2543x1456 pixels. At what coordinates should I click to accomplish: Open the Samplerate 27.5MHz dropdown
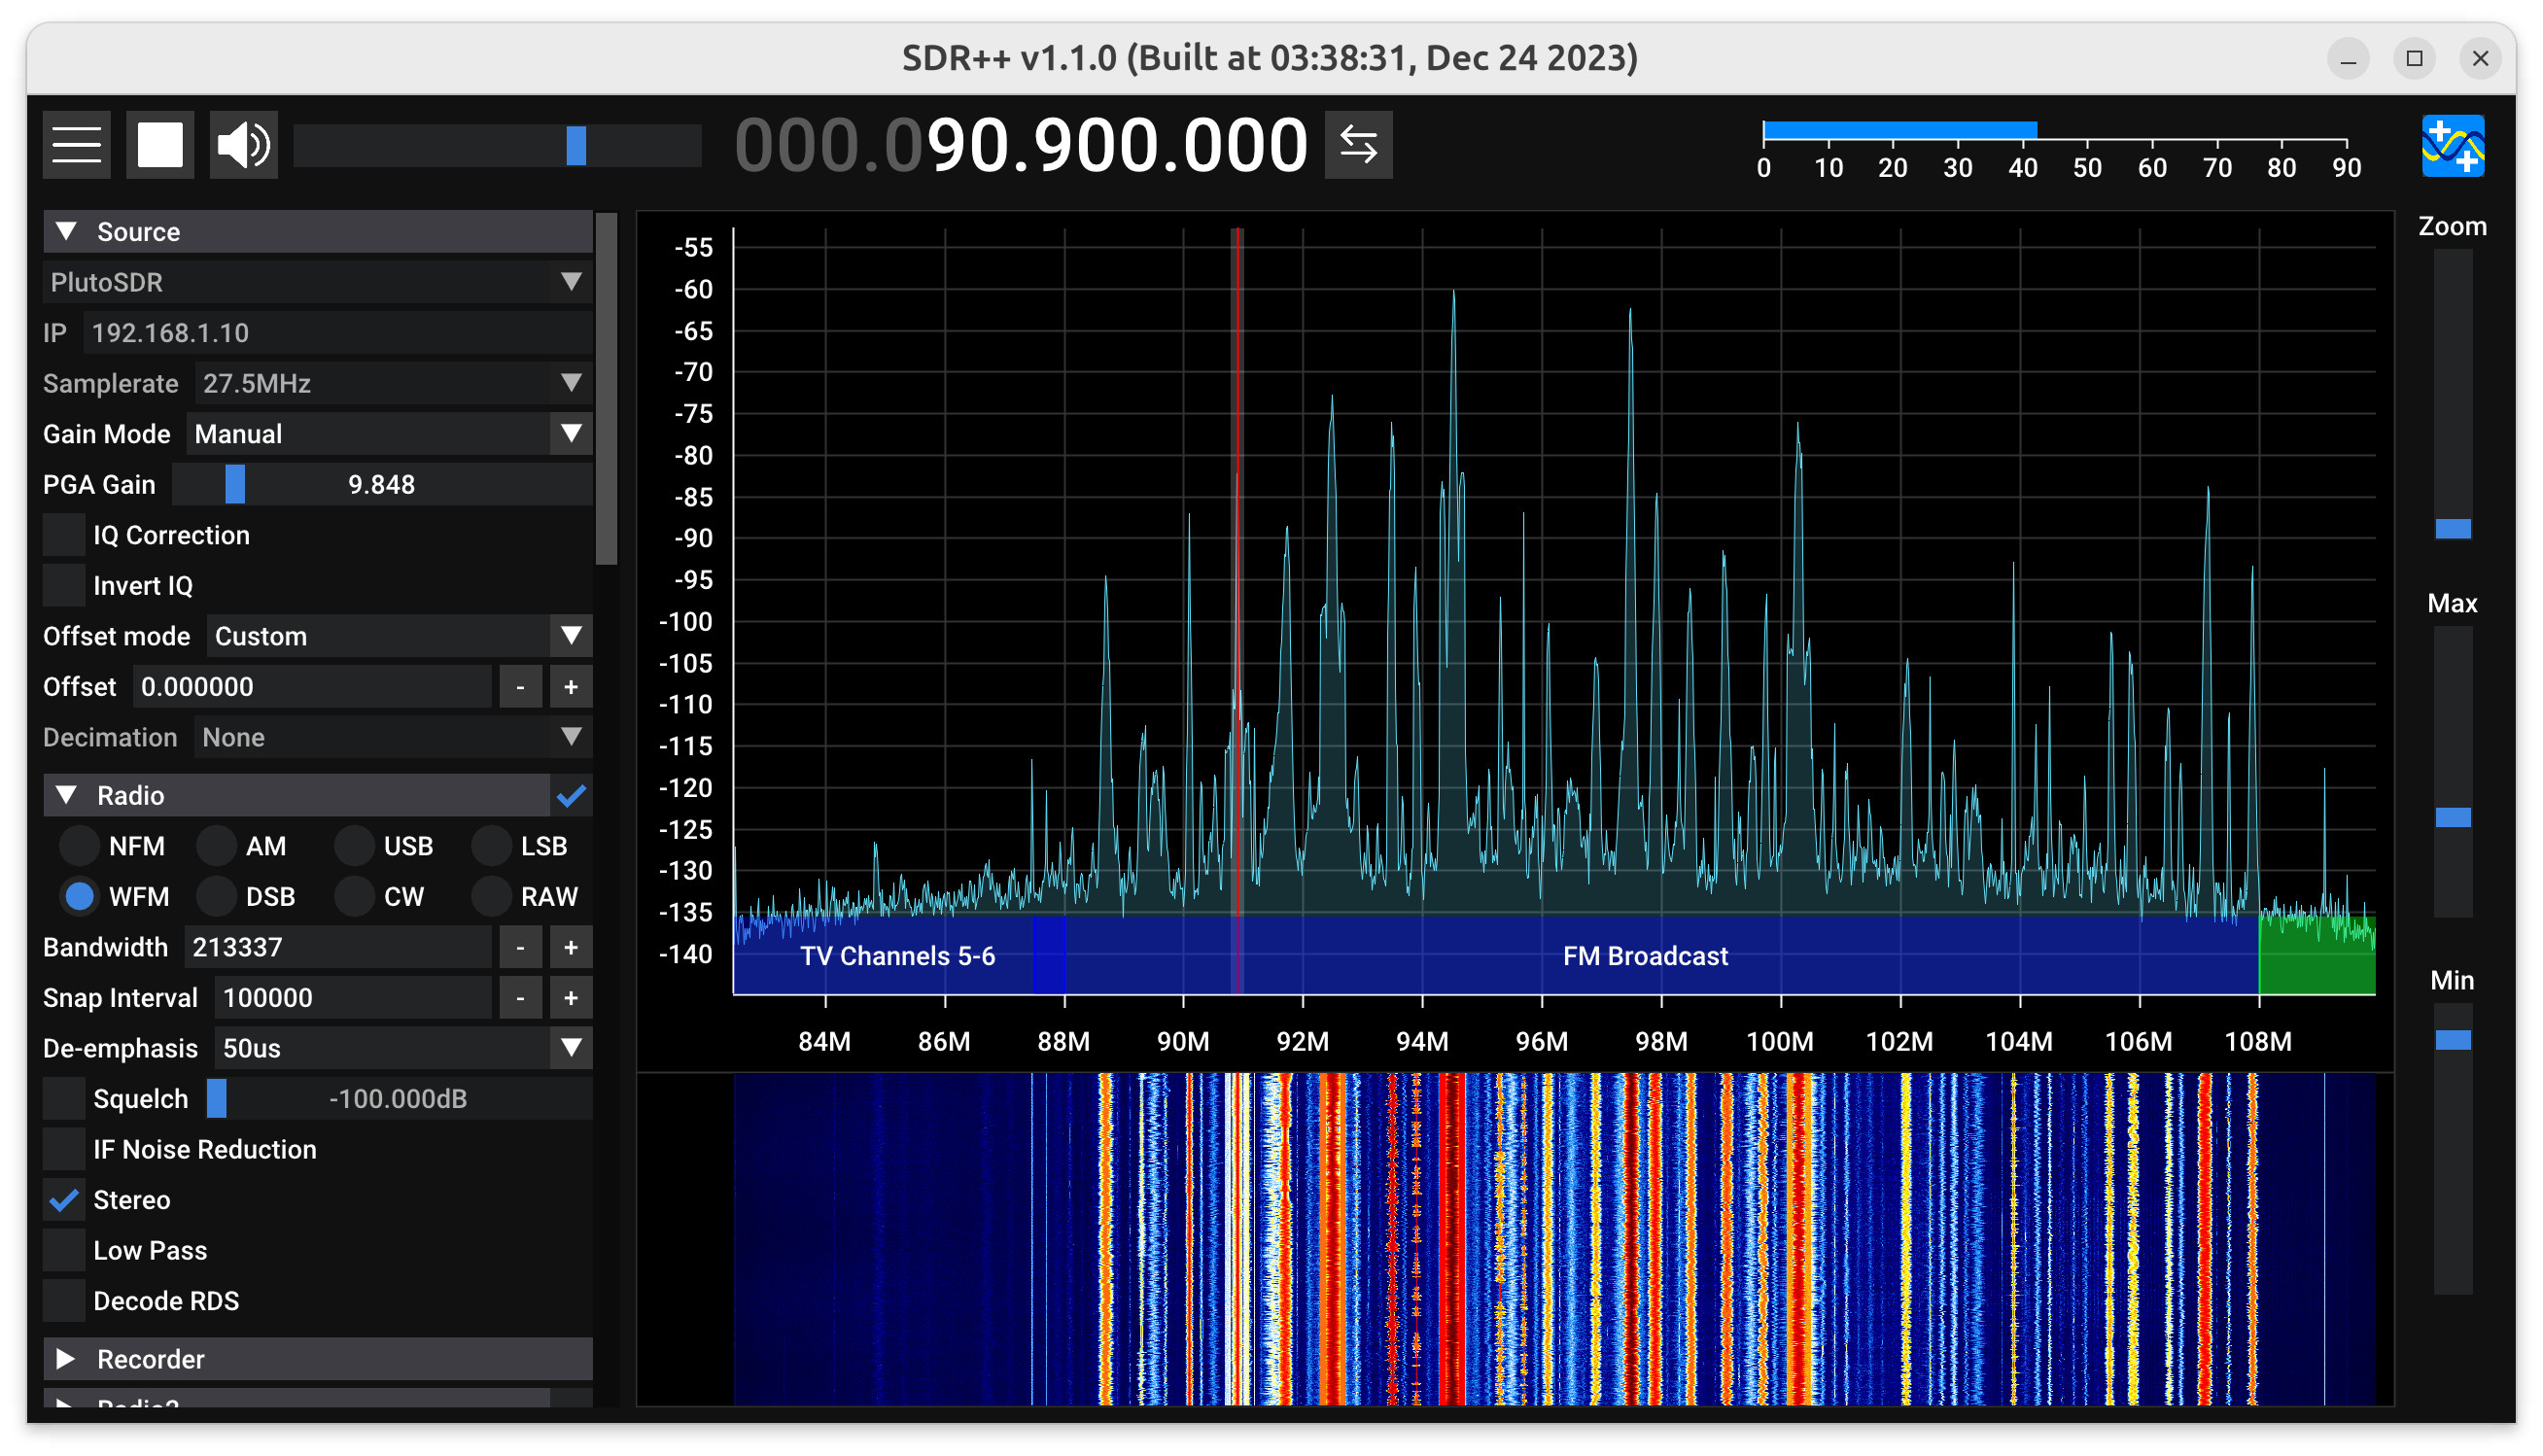tap(393, 383)
